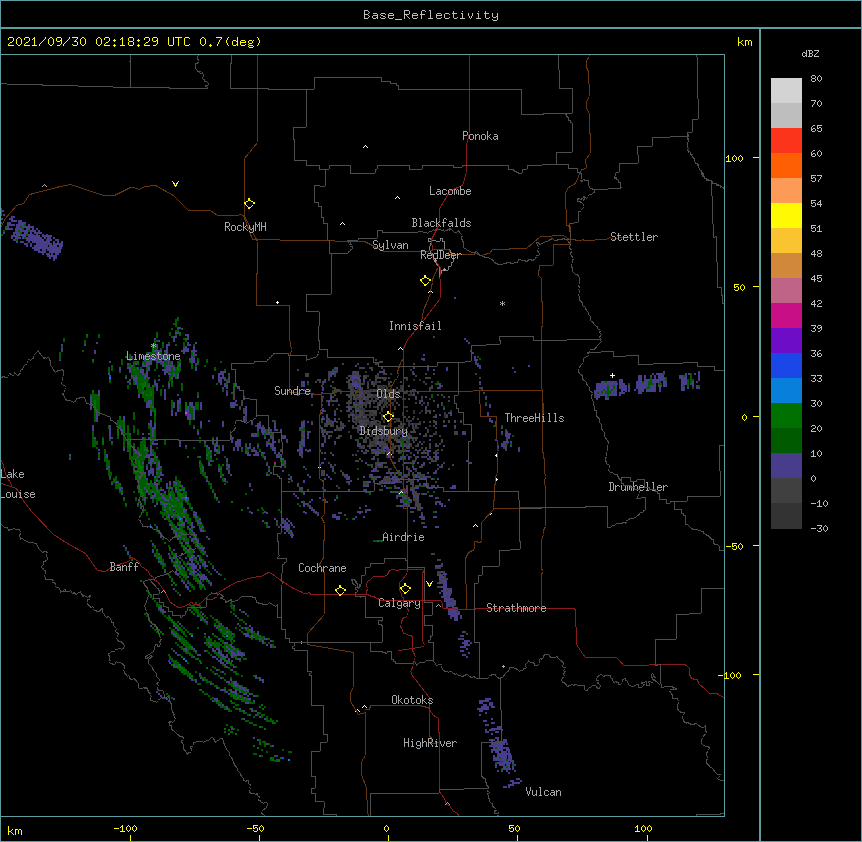Click the RockyMH map label
This screenshot has height=842, width=862.
click(245, 227)
